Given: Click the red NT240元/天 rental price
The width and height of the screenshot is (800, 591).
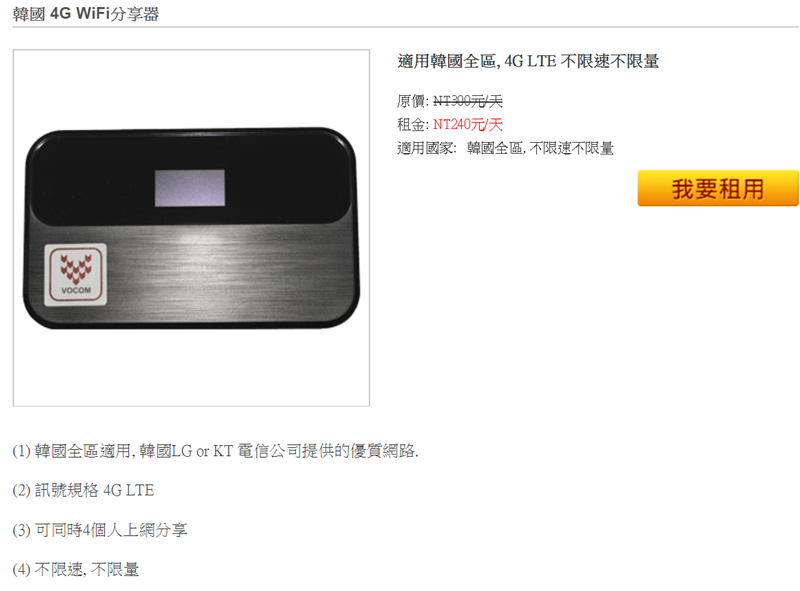Looking at the screenshot, I should point(468,124).
